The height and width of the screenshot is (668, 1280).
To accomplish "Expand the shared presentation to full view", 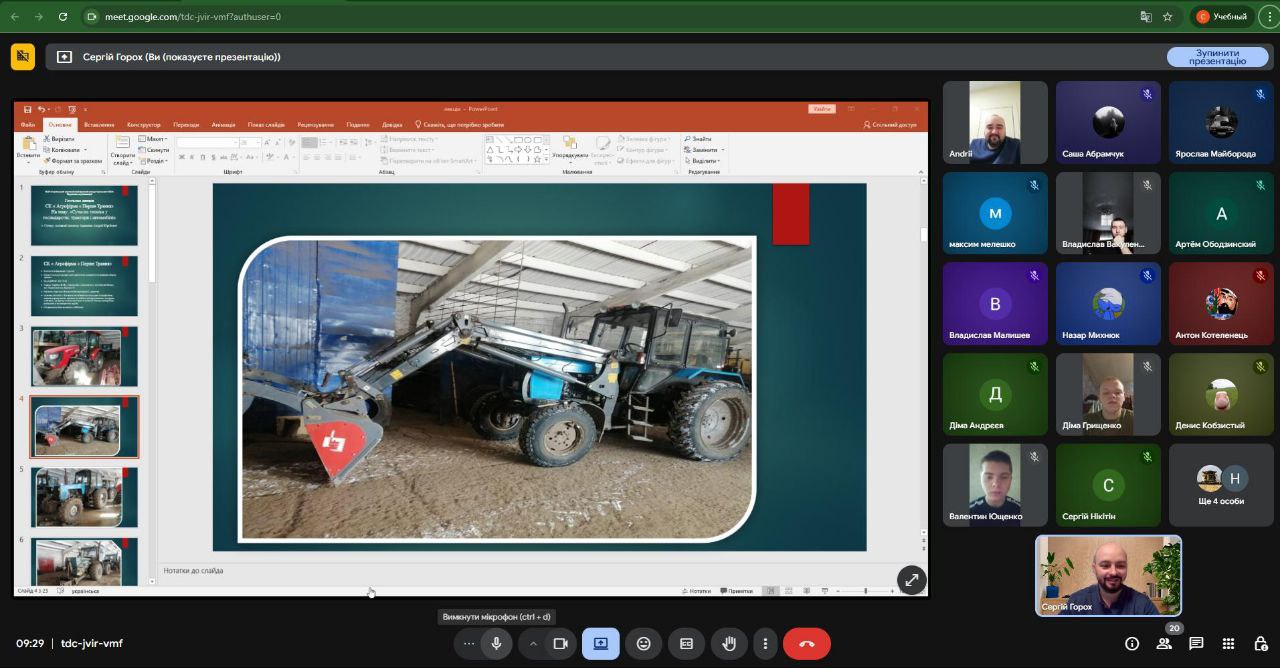I will coord(911,580).
